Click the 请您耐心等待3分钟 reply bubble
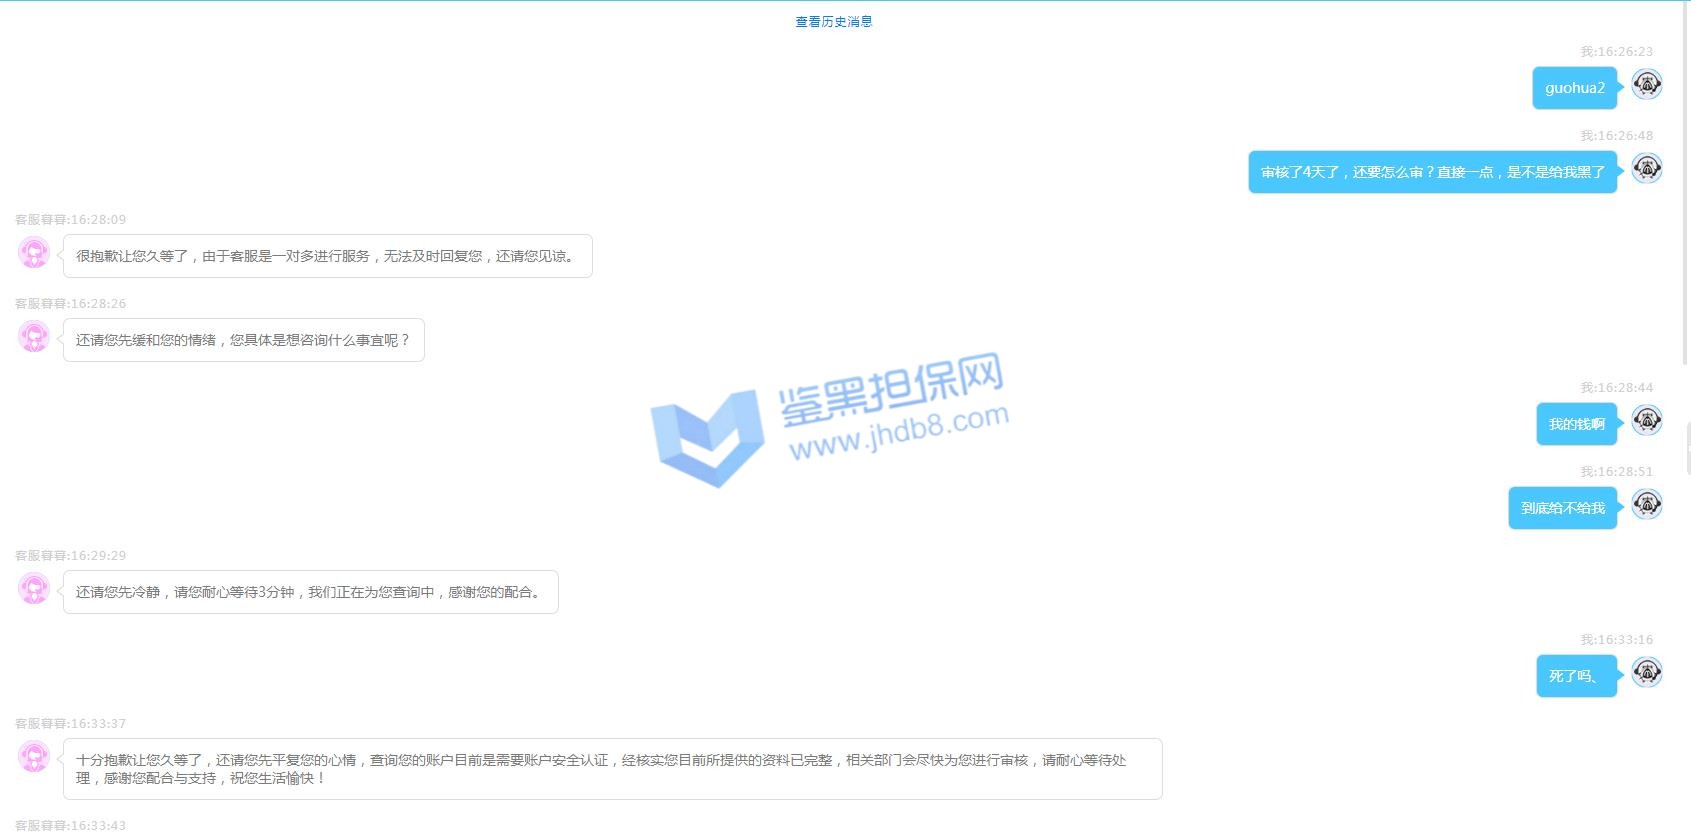The height and width of the screenshot is (834, 1691). 310,592
